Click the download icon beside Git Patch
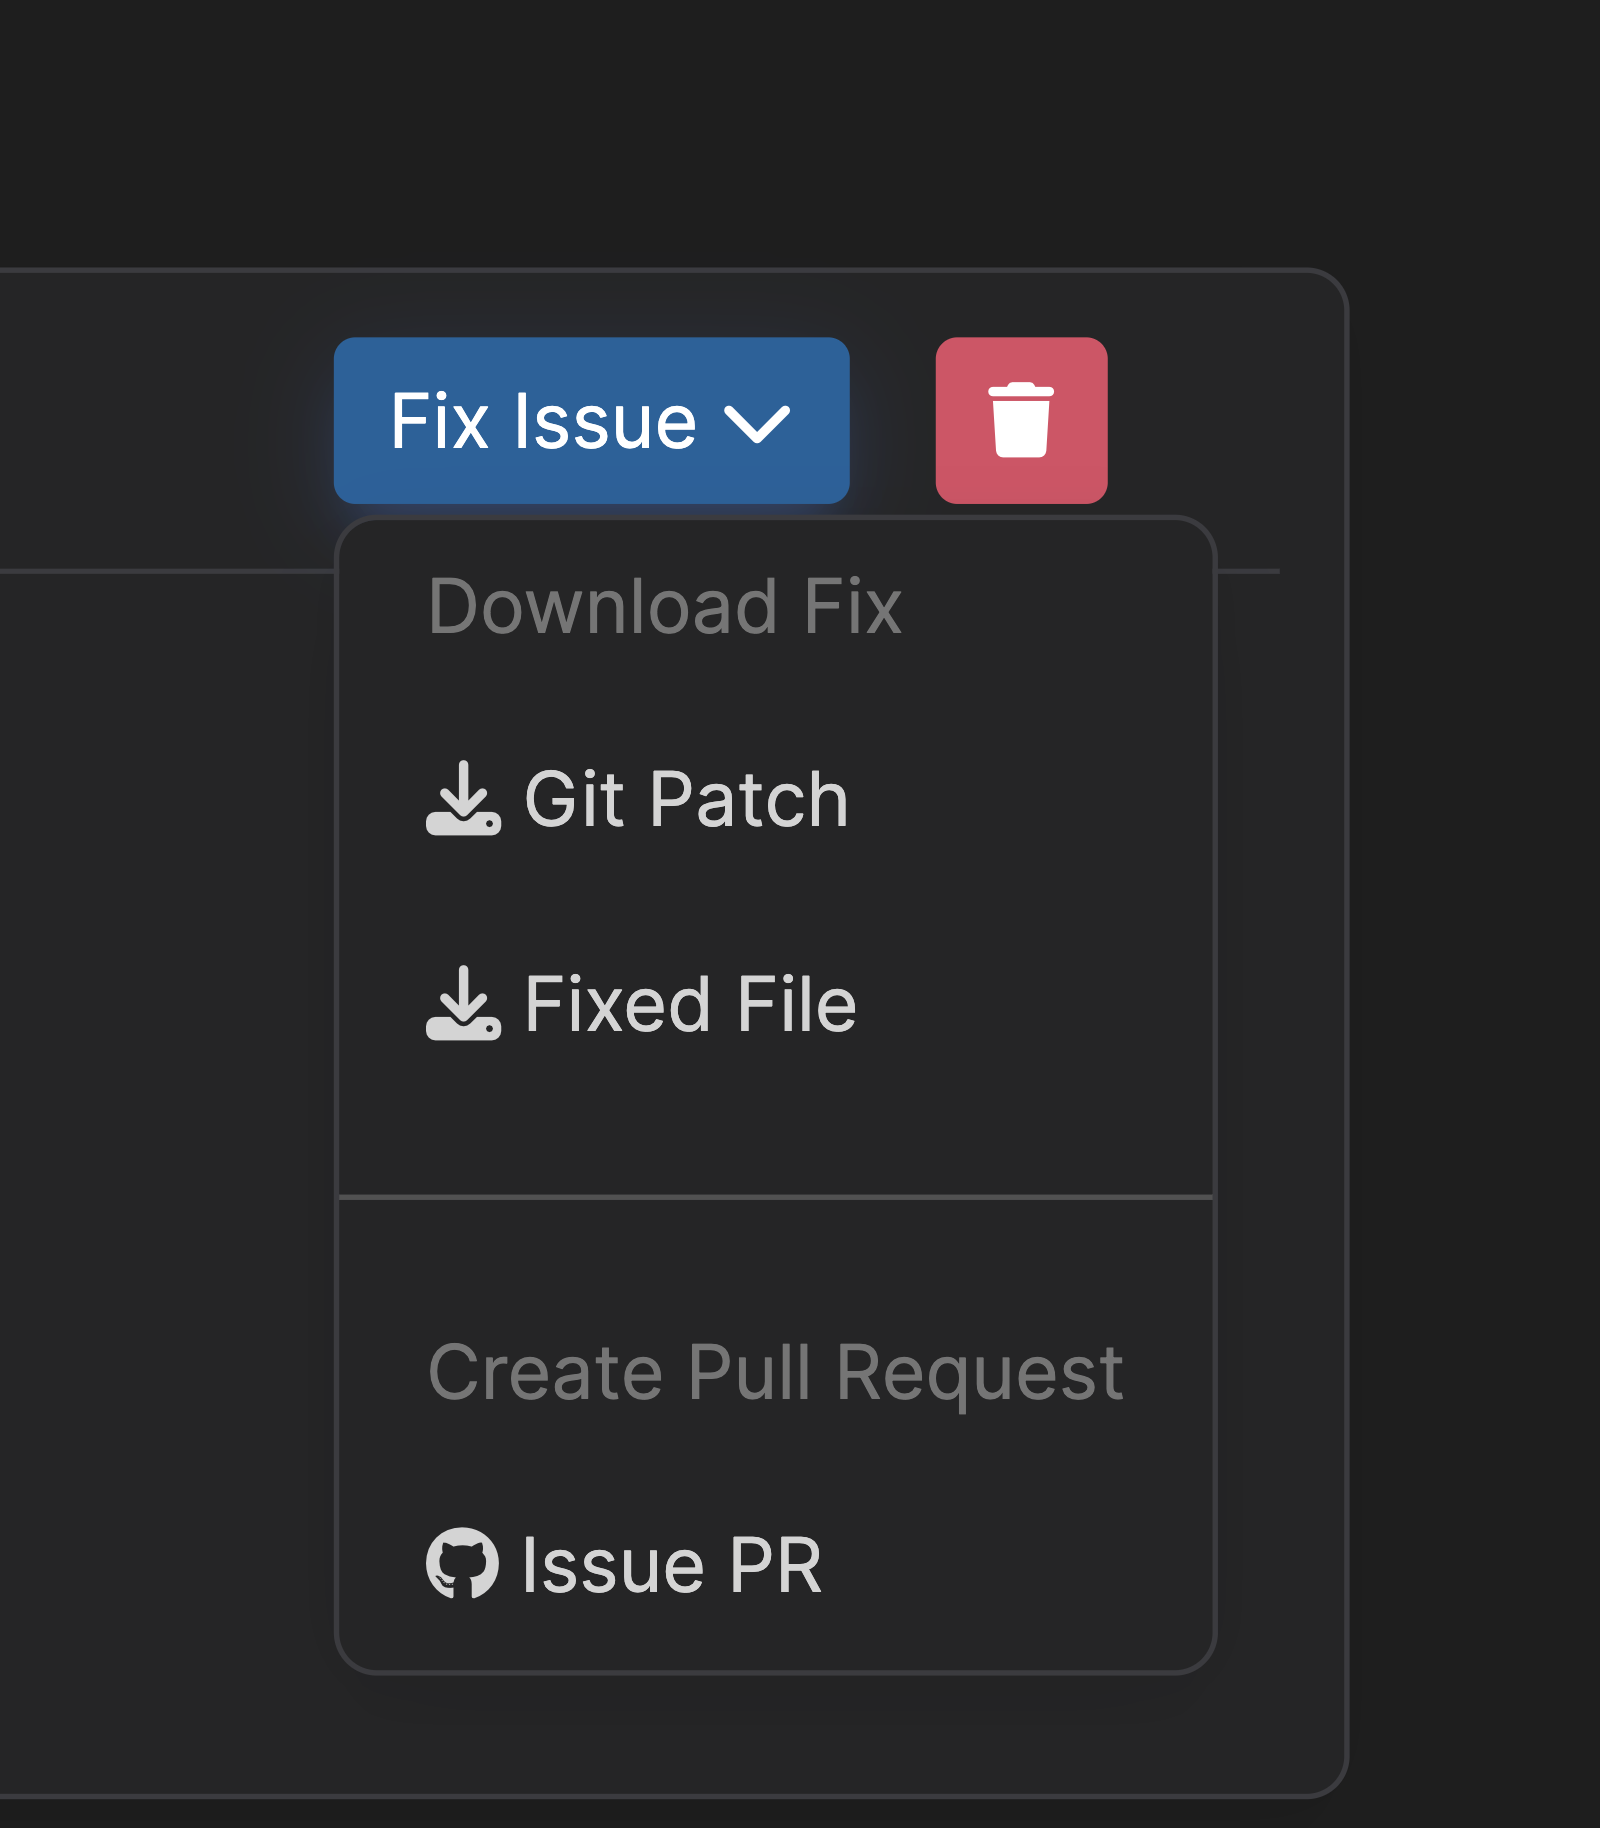The image size is (1600, 1828). point(463,798)
